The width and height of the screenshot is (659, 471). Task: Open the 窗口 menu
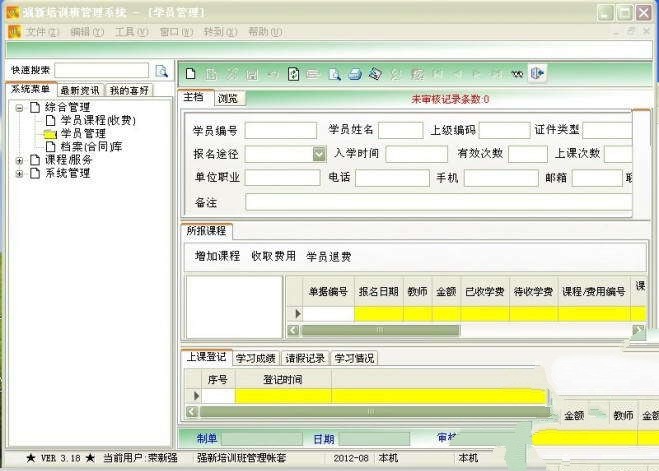pyautogui.click(x=176, y=32)
